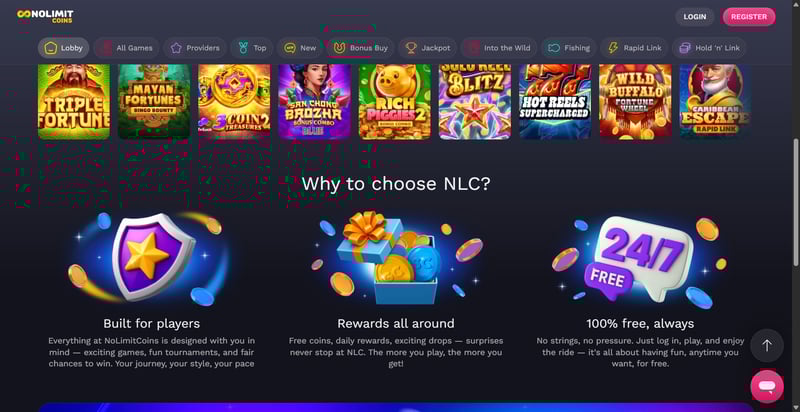
Task: Switch to the All Games tab
Action: (127, 48)
